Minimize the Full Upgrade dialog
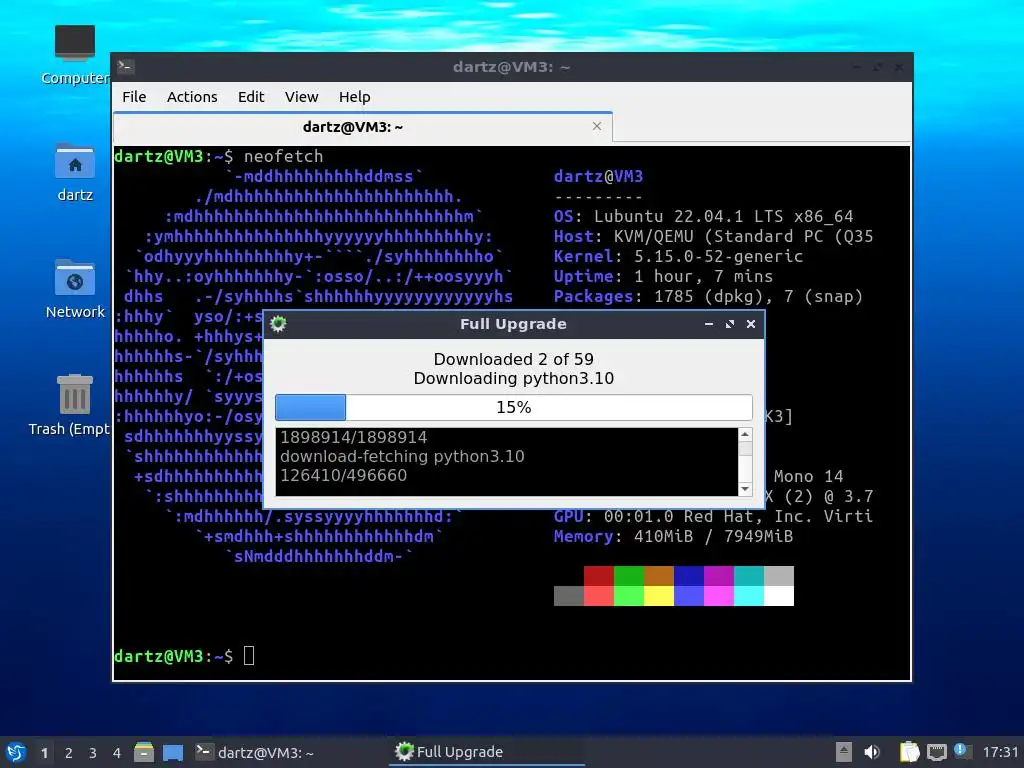 click(x=709, y=324)
